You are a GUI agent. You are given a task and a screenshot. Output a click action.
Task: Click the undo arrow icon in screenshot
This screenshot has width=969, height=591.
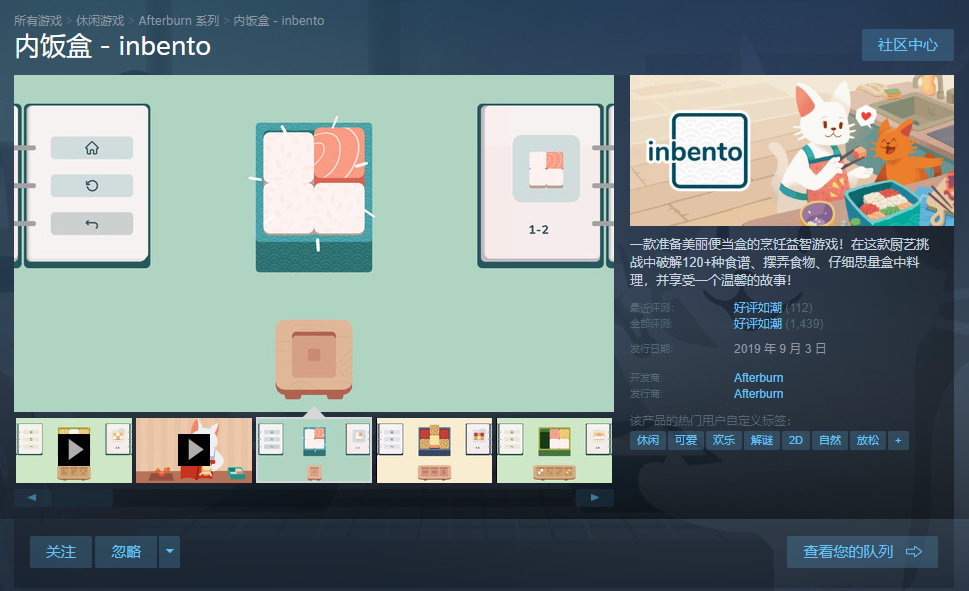coord(91,224)
